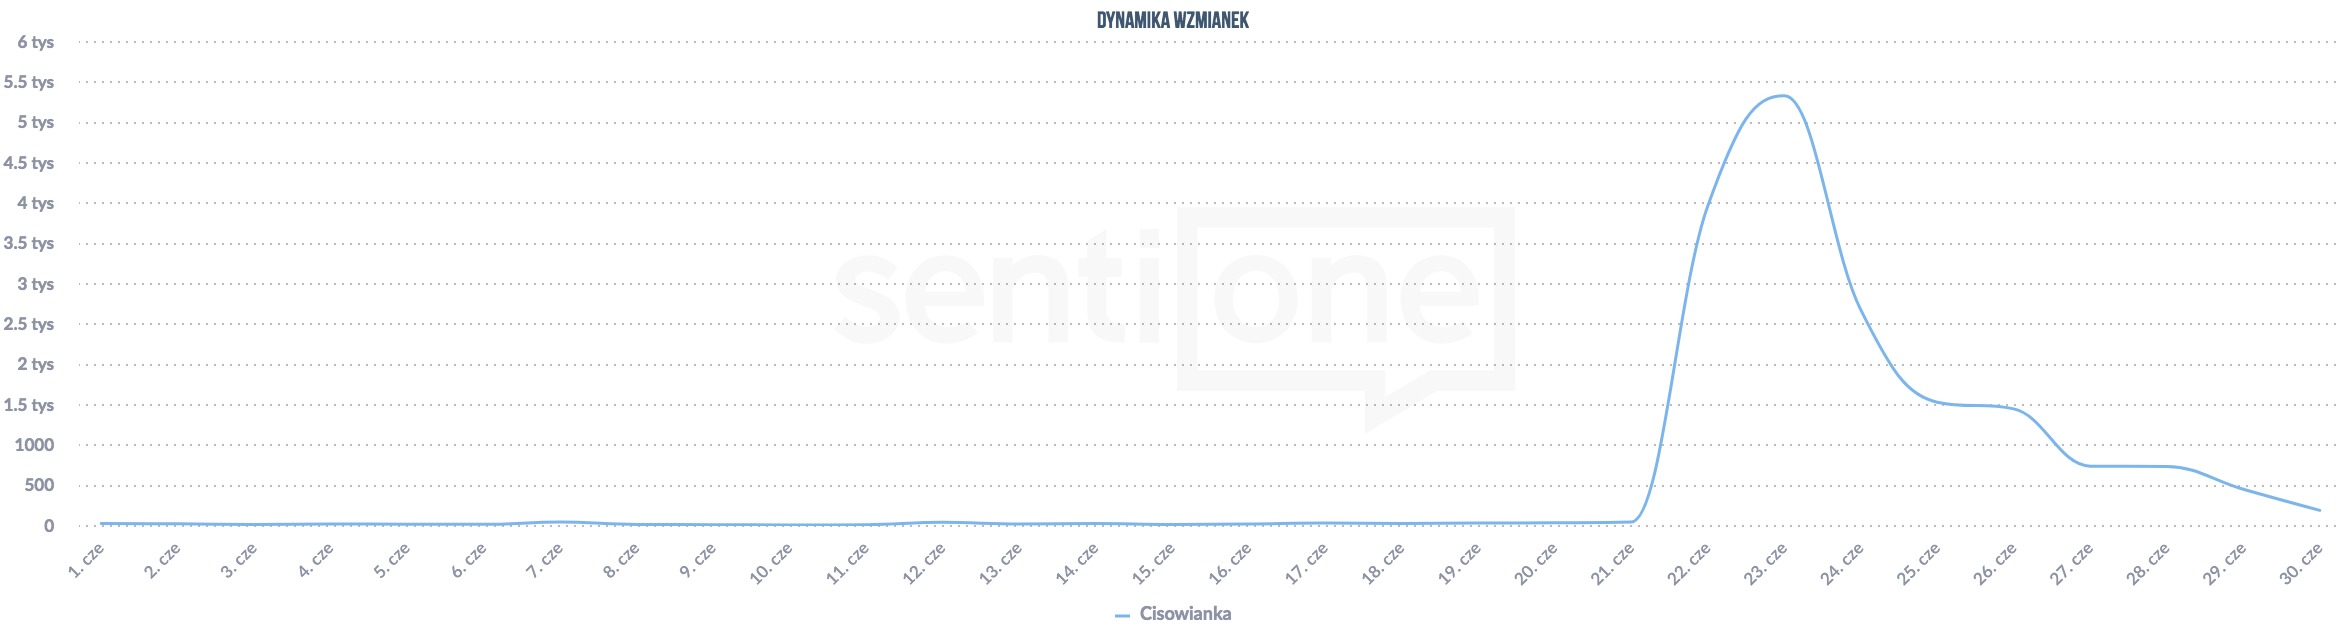Click the 2.5 tys y-axis label
Screen dimensions: 2346x640
point(29,324)
